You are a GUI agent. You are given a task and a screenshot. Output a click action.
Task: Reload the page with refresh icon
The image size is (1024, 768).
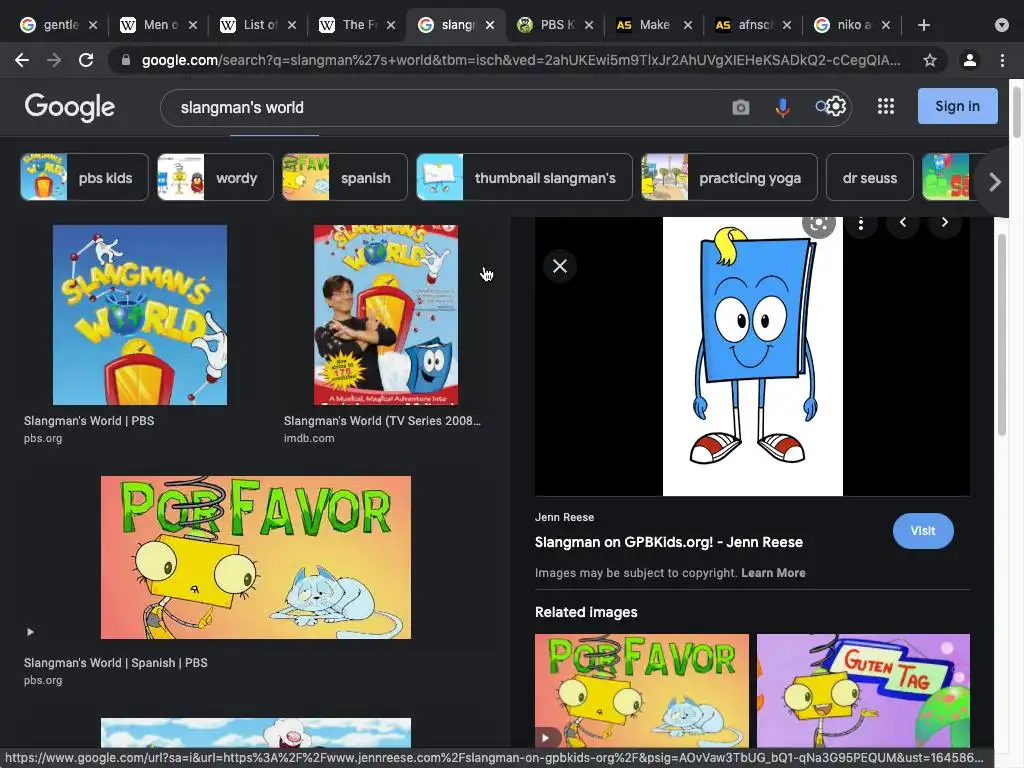86,60
